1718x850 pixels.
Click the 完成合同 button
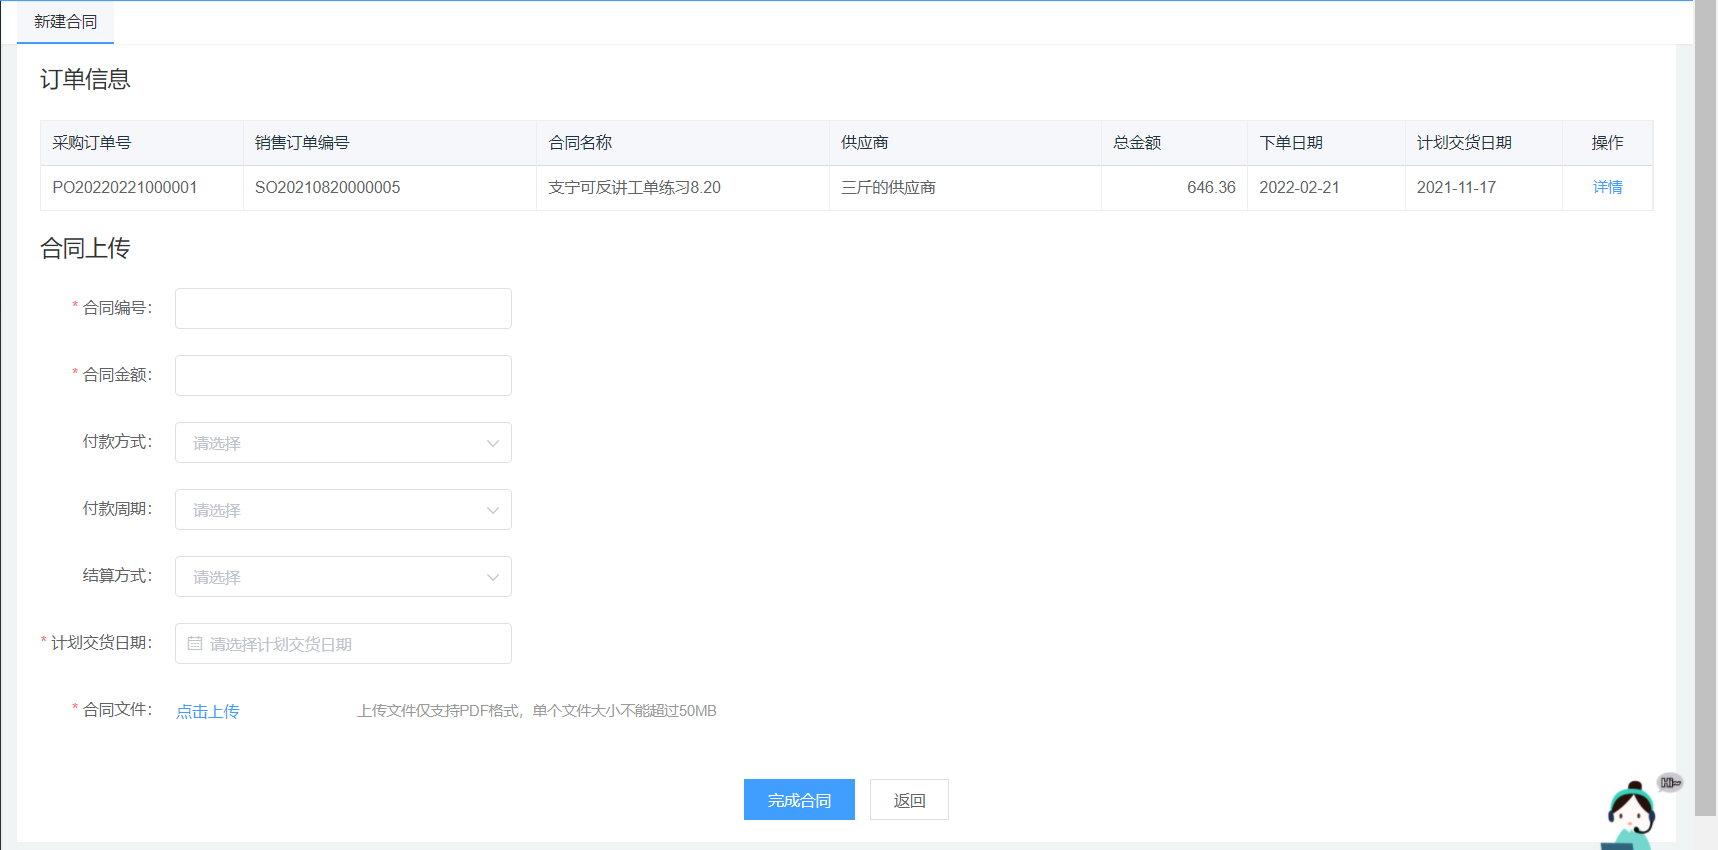click(x=799, y=800)
